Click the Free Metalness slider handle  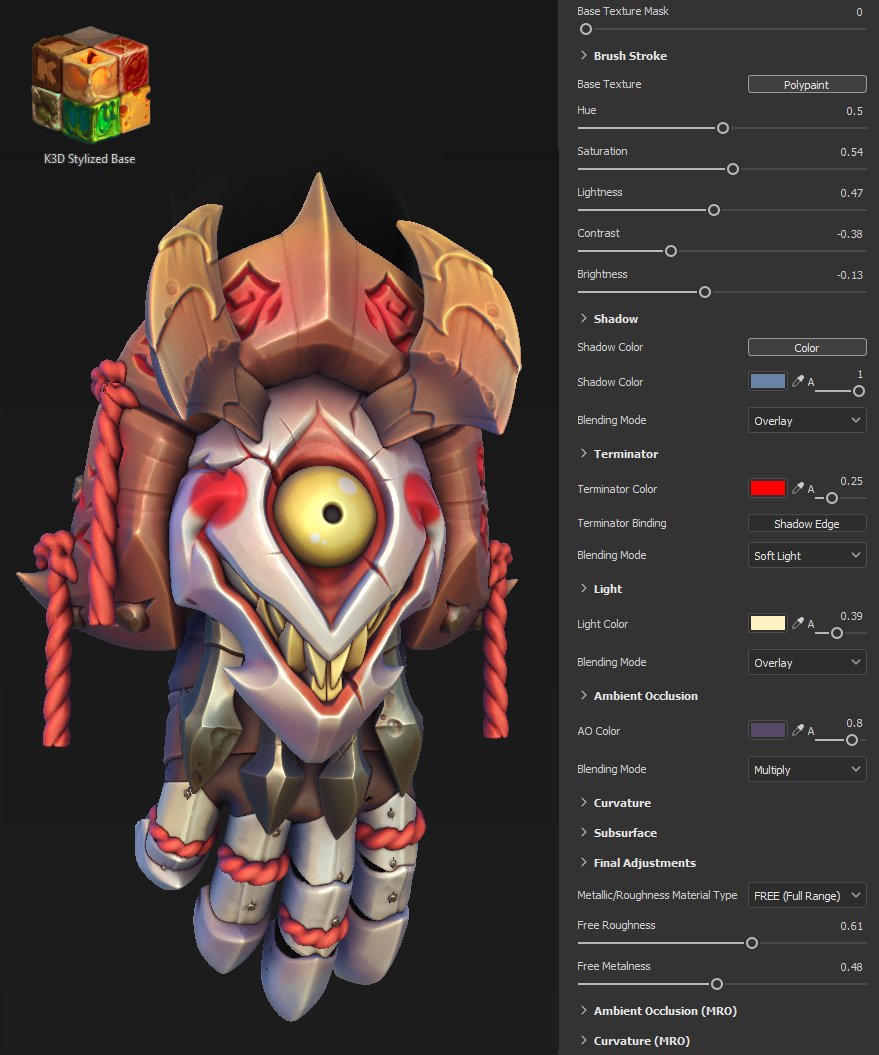(717, 984)
